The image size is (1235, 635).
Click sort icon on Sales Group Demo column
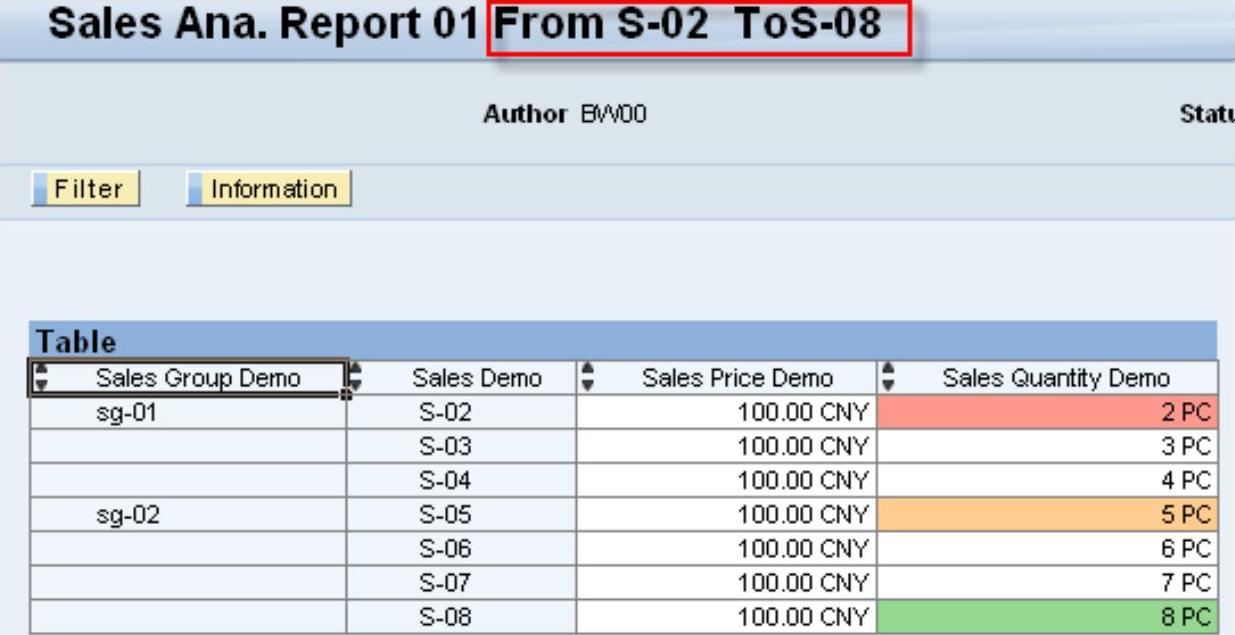pos(41,378)
